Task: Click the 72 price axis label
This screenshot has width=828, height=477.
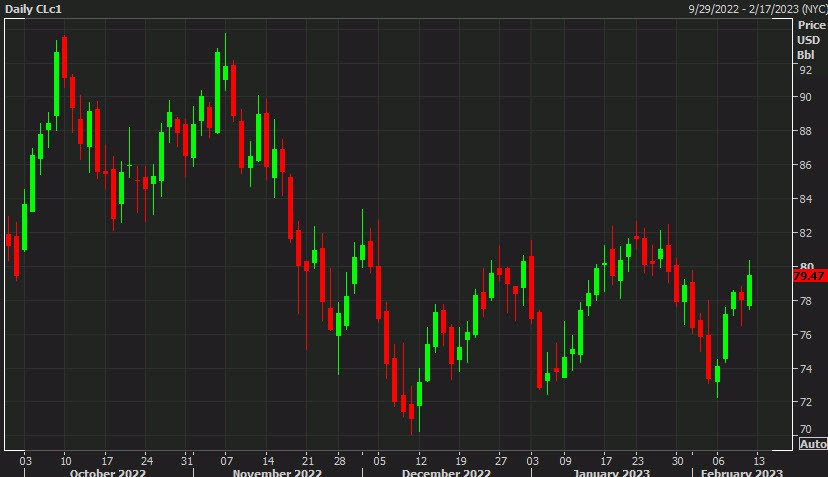Action: [805, 402]
